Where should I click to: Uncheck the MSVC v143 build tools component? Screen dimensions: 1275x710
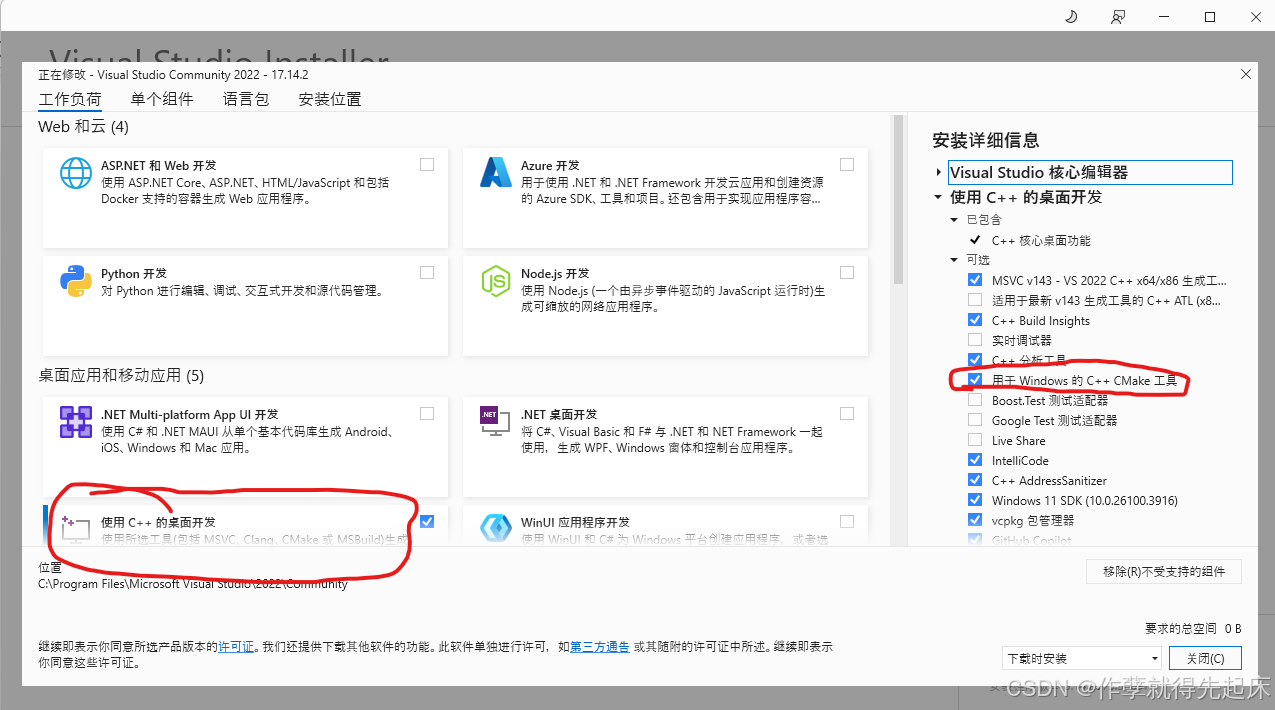(x=975, y=280)
